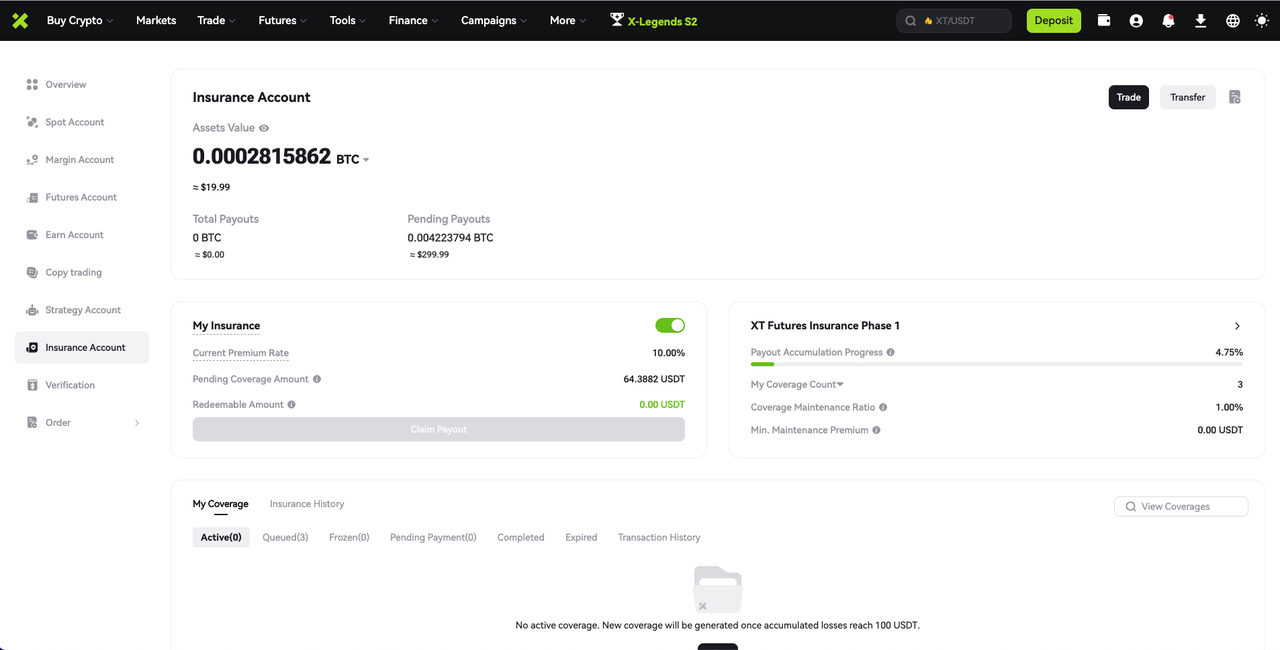
Task: Click the Payout Accumulation progress bar
Action: click(997, 364)
